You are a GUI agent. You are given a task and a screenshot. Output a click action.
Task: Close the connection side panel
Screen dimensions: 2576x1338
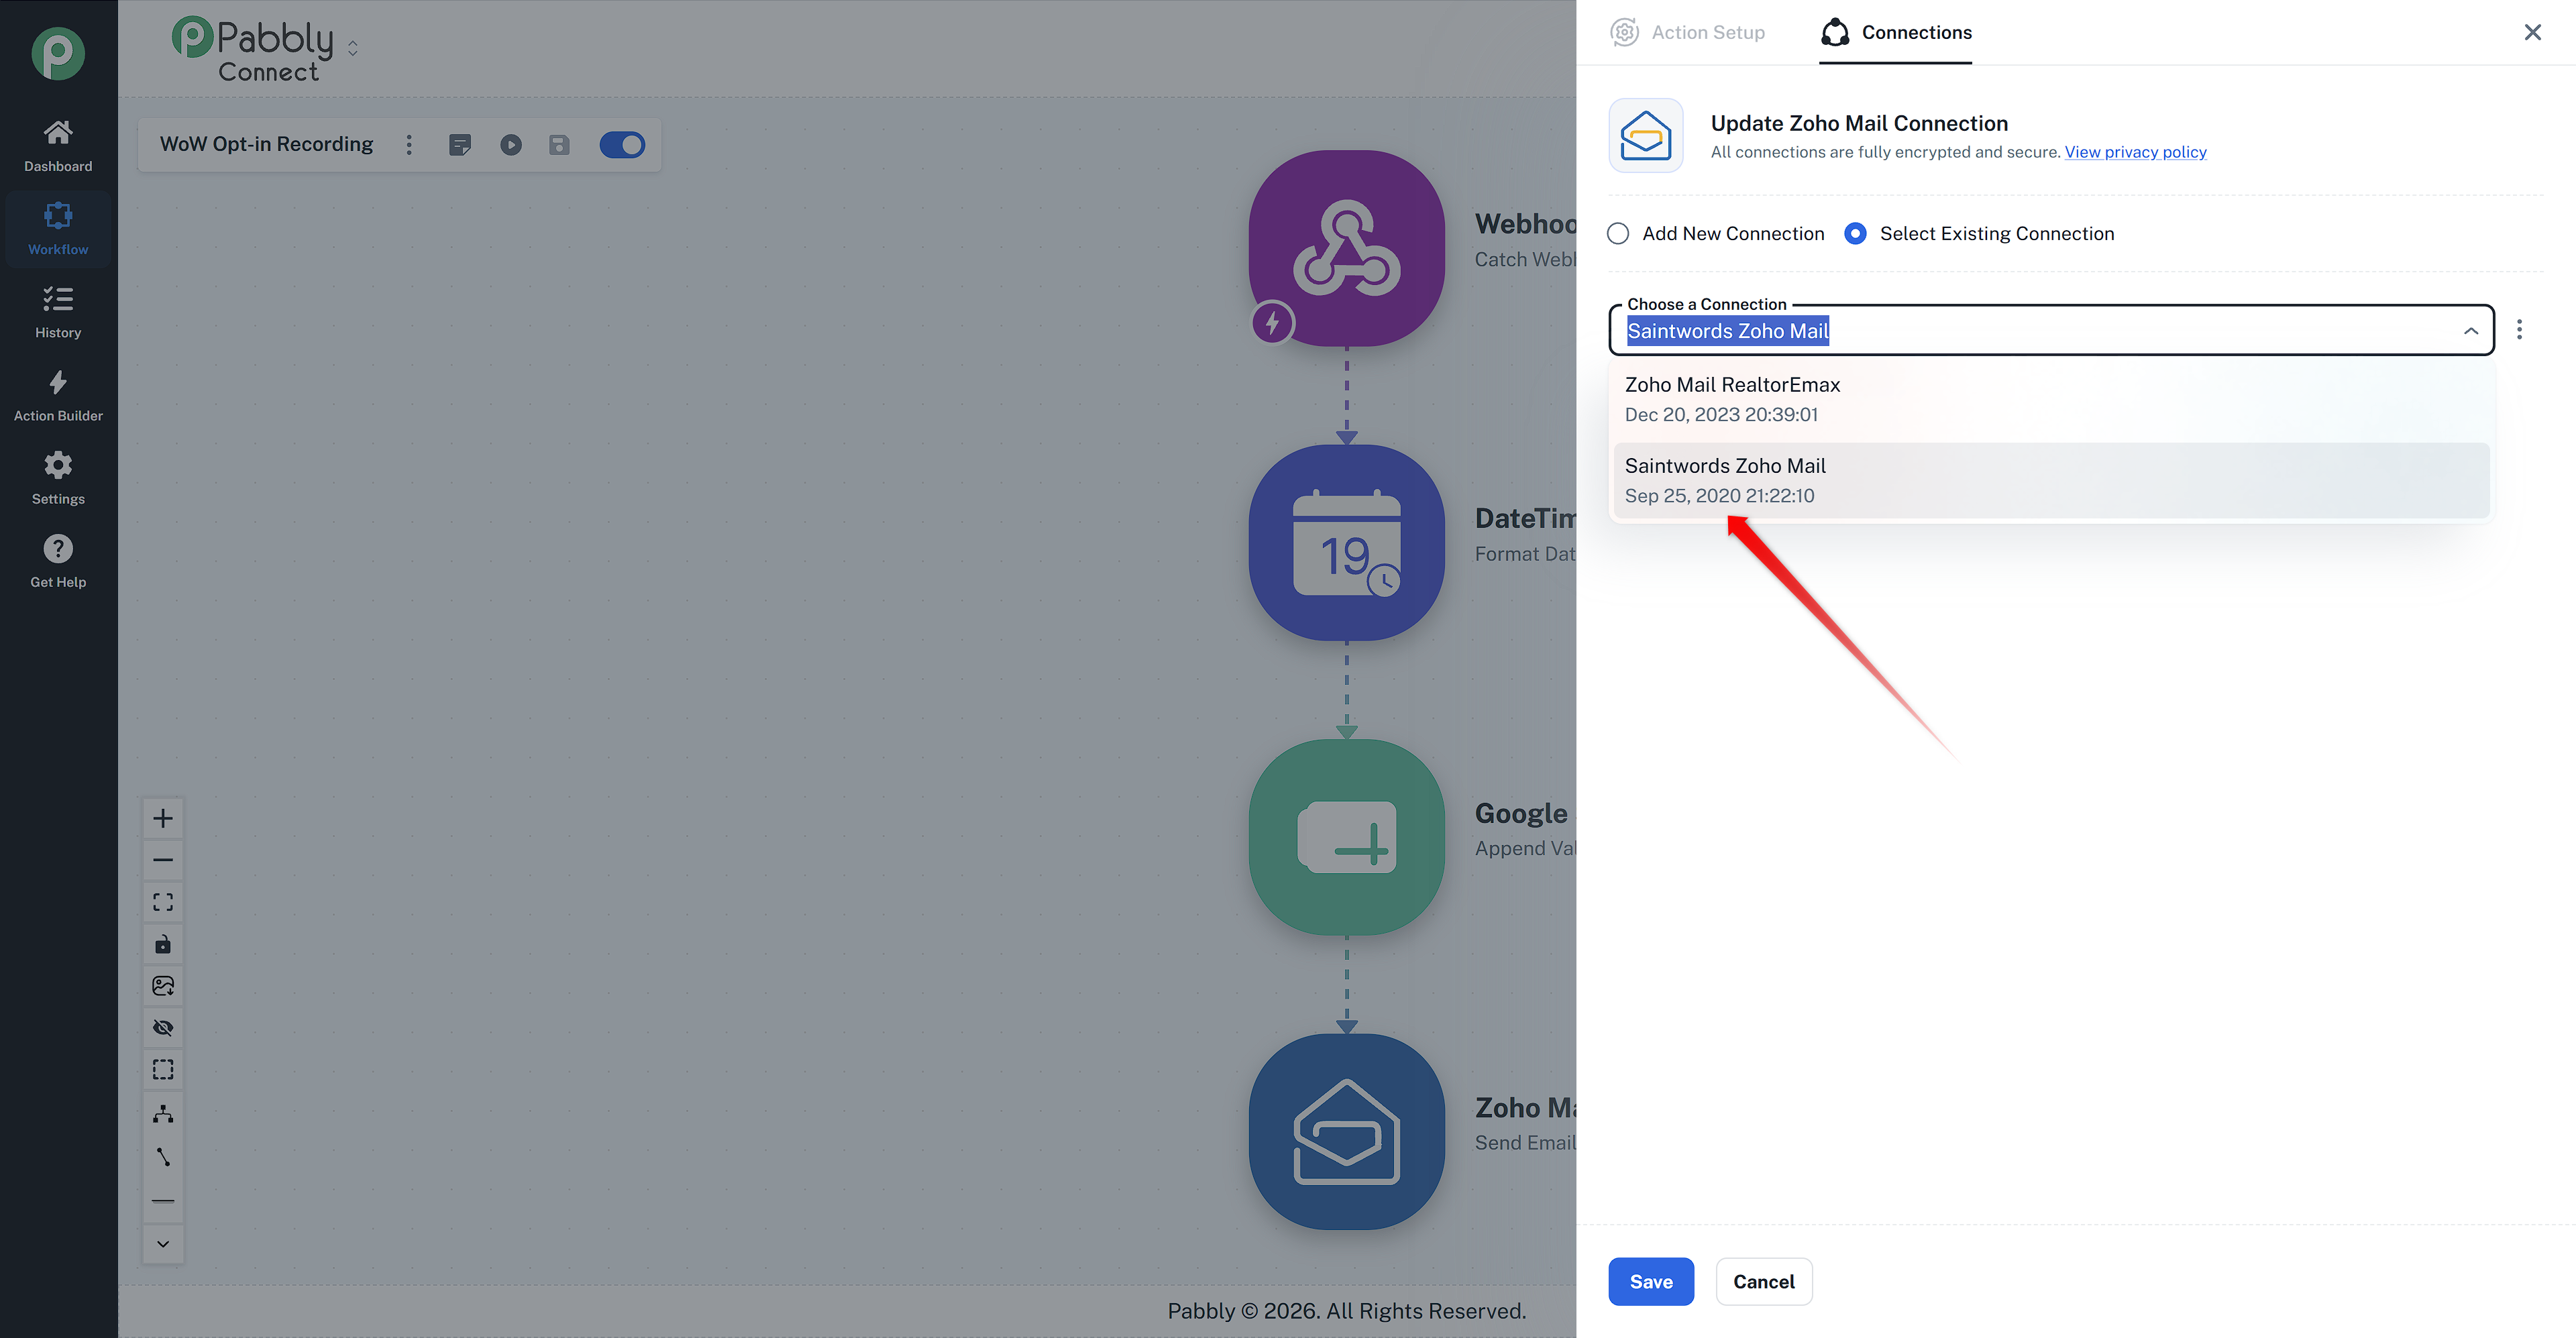click(x=2533, y=32)
